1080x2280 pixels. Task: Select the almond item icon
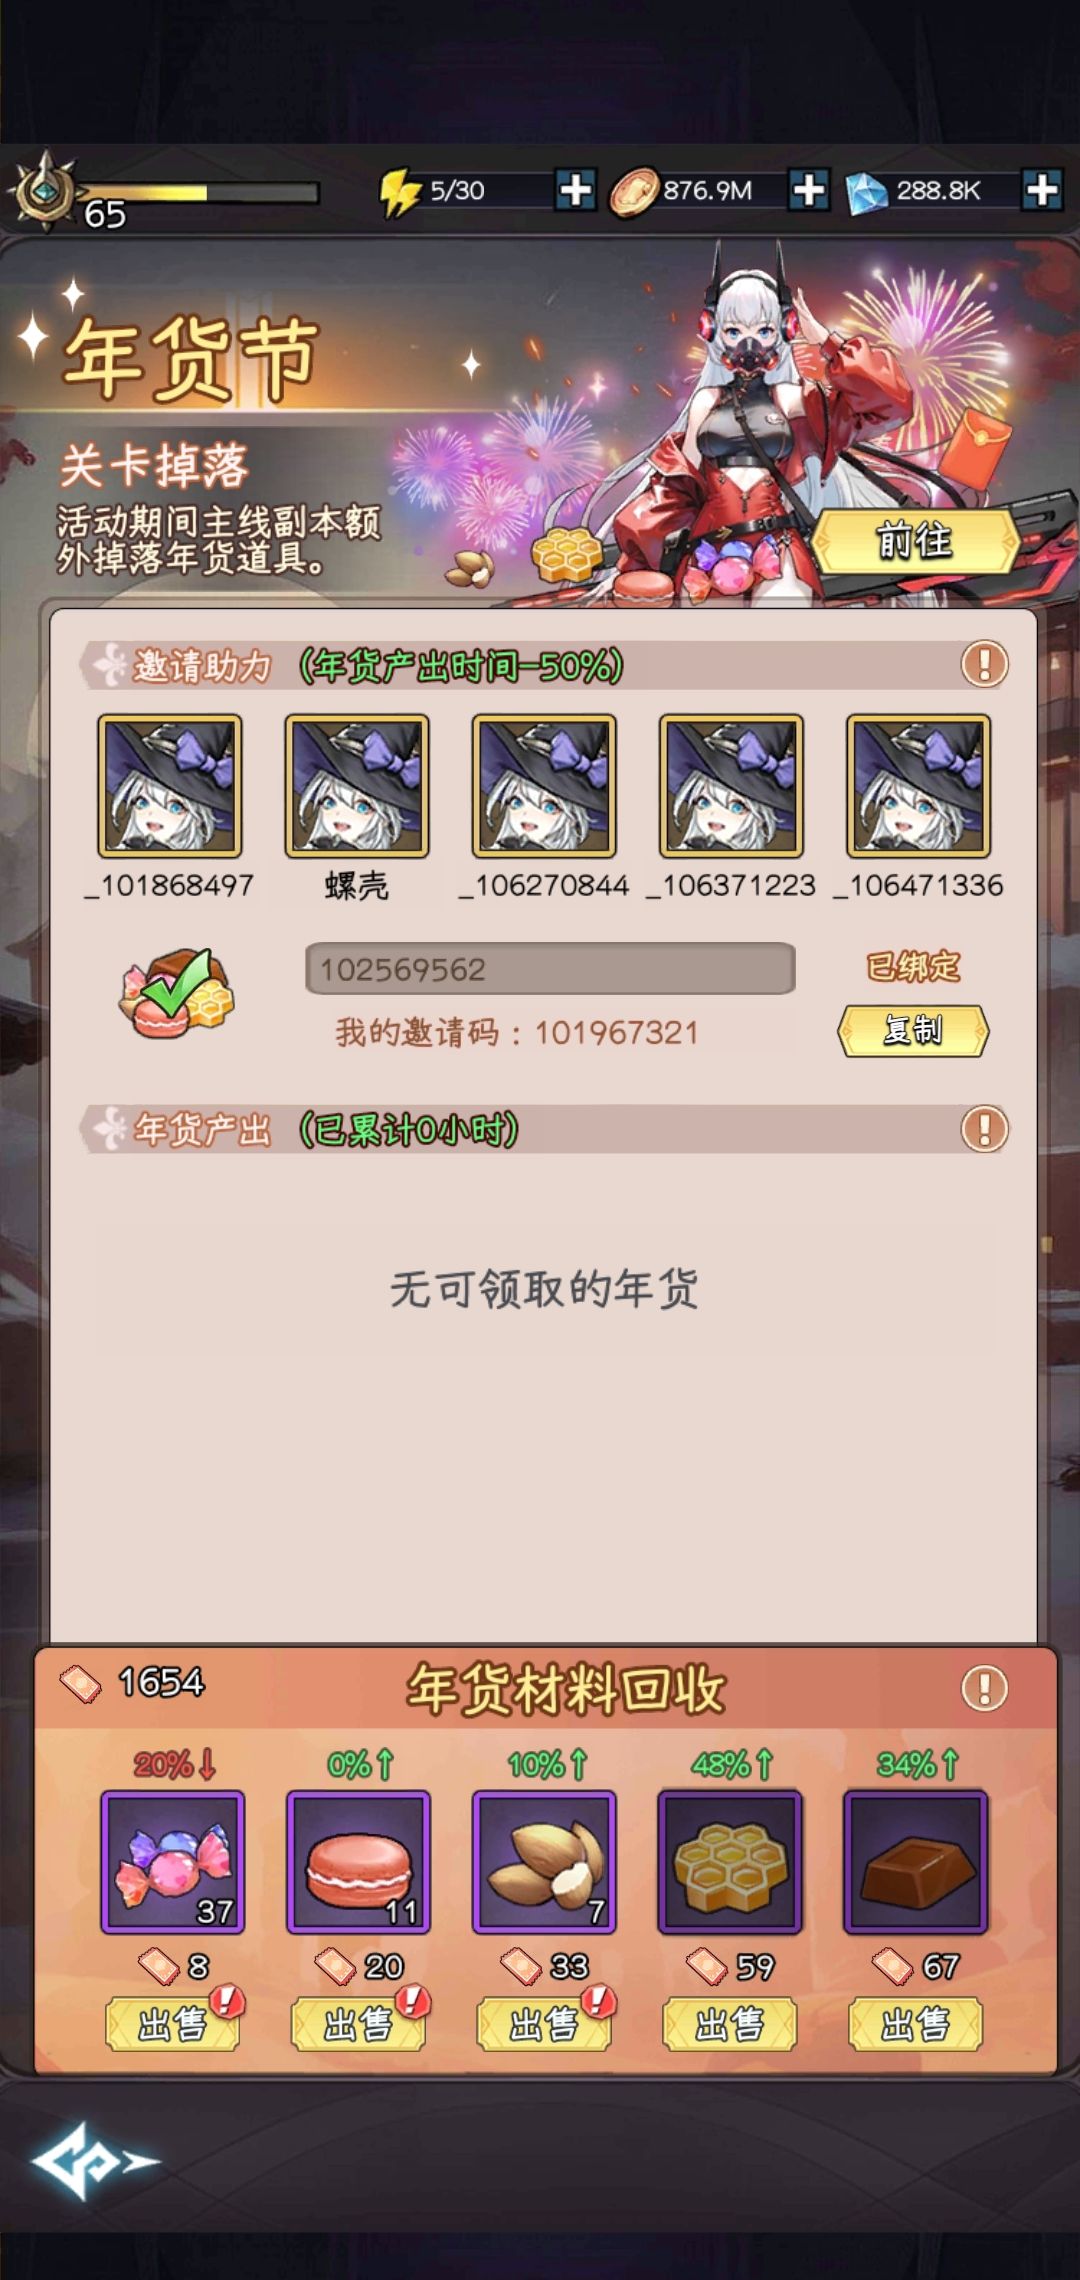coord(544,1862)
